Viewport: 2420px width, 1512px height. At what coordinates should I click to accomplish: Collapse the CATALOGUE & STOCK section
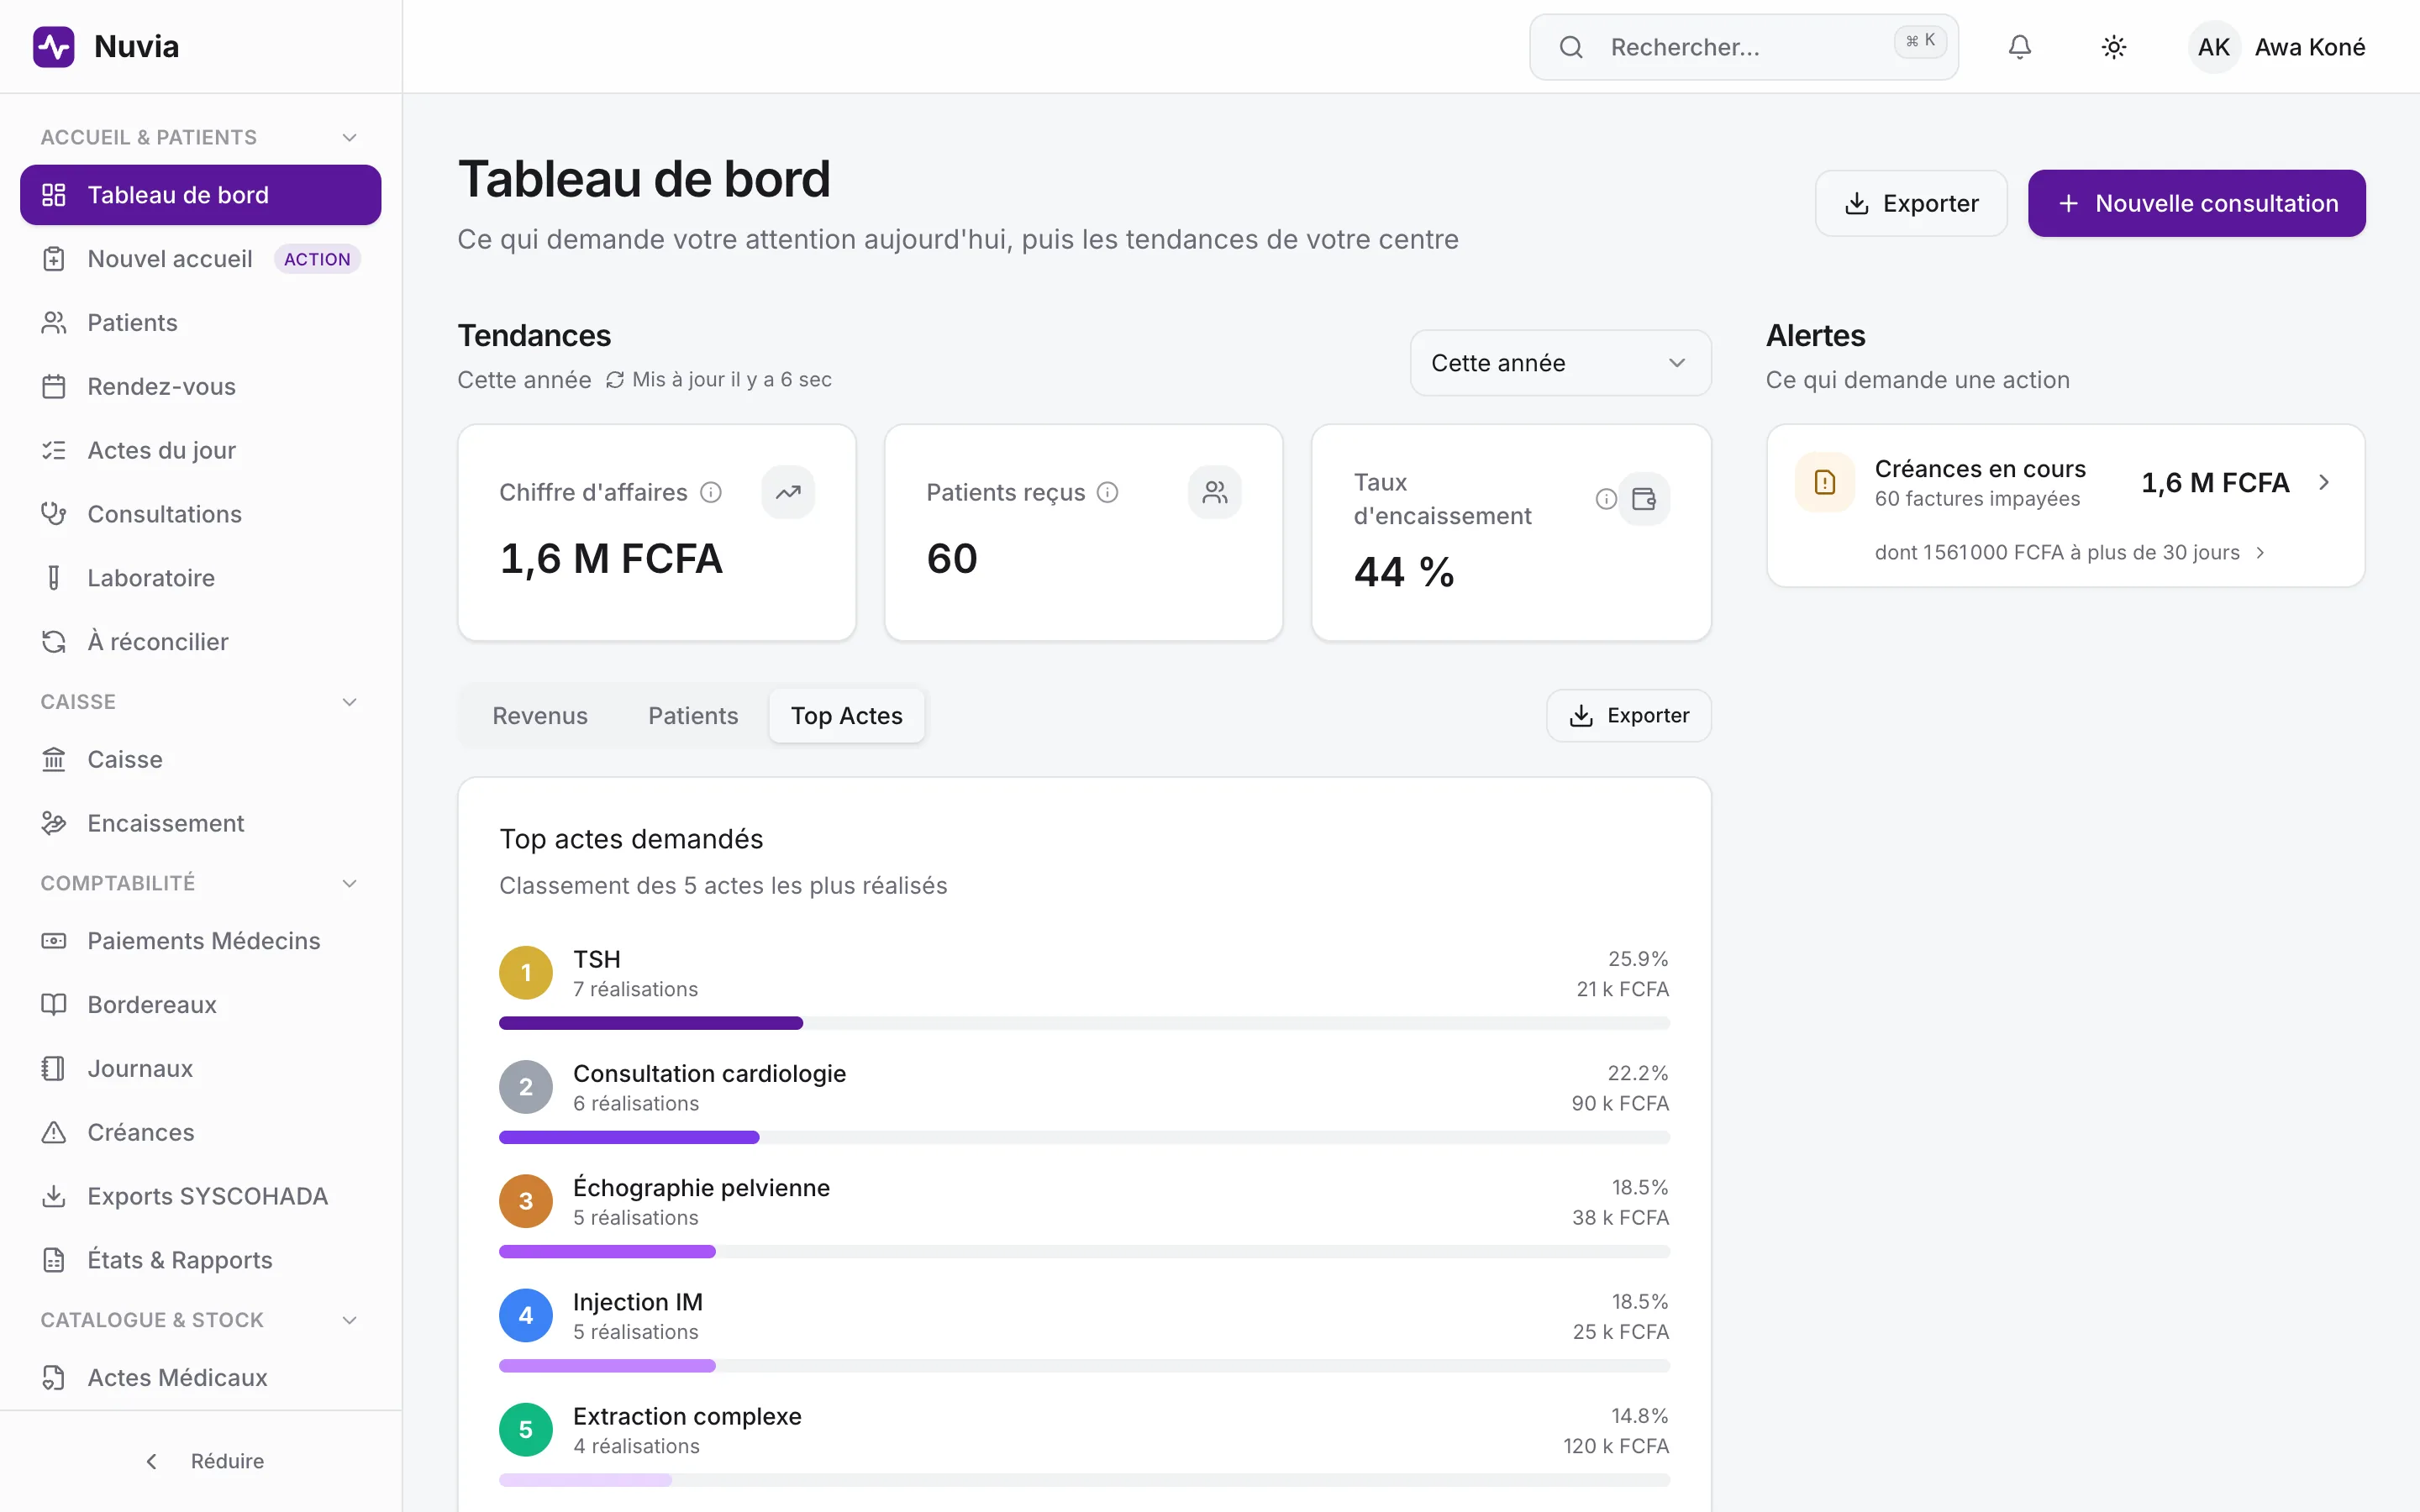[349, 1320]
